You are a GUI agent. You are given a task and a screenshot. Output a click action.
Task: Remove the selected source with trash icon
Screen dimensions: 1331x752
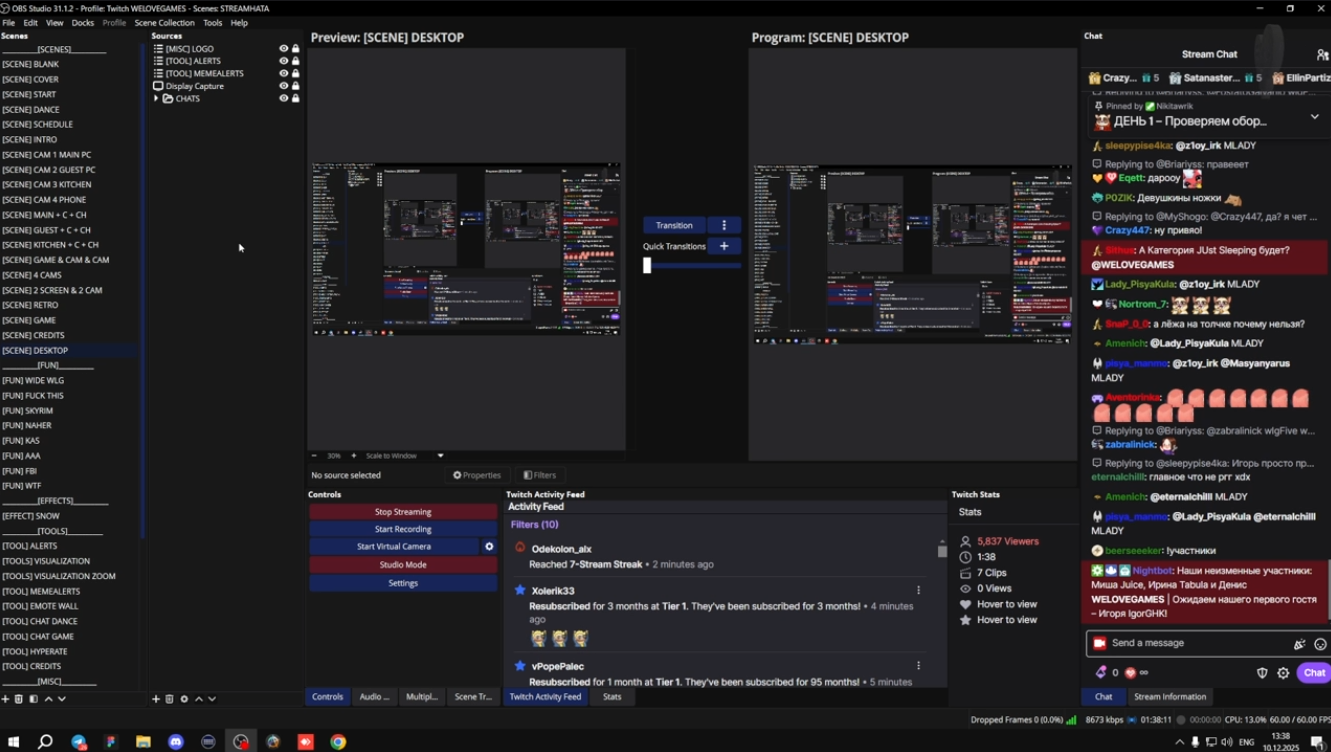point(169,699)
